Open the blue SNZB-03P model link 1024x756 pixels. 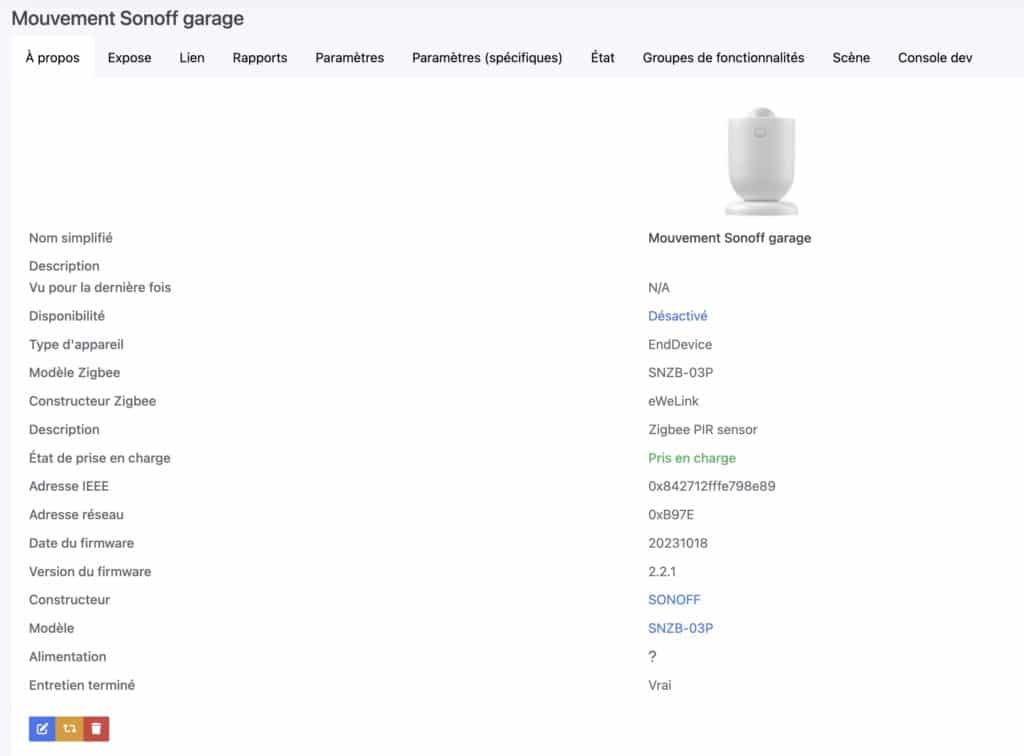click(x=680, y=628)
